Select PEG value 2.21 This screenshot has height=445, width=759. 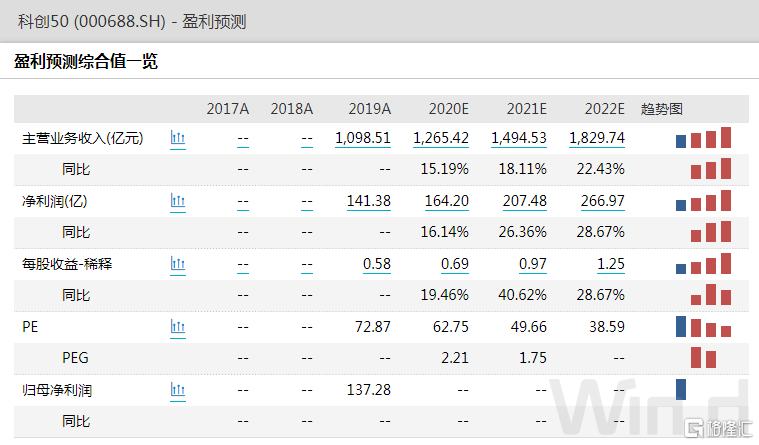pos(455,358)
